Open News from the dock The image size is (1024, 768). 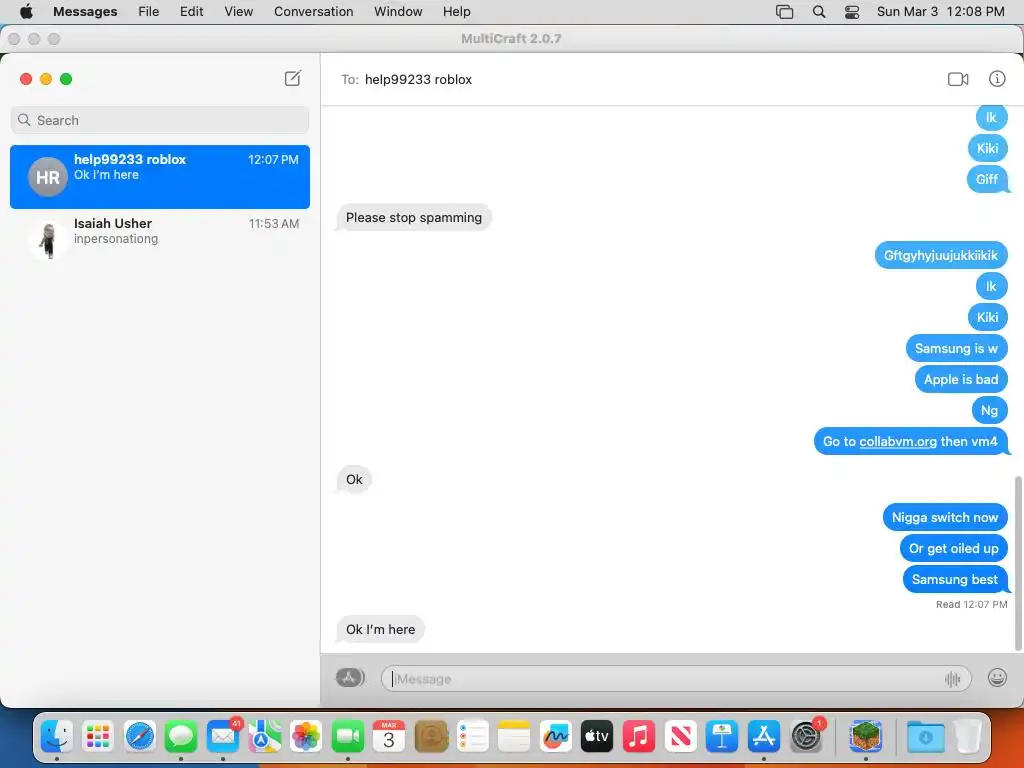680,737
